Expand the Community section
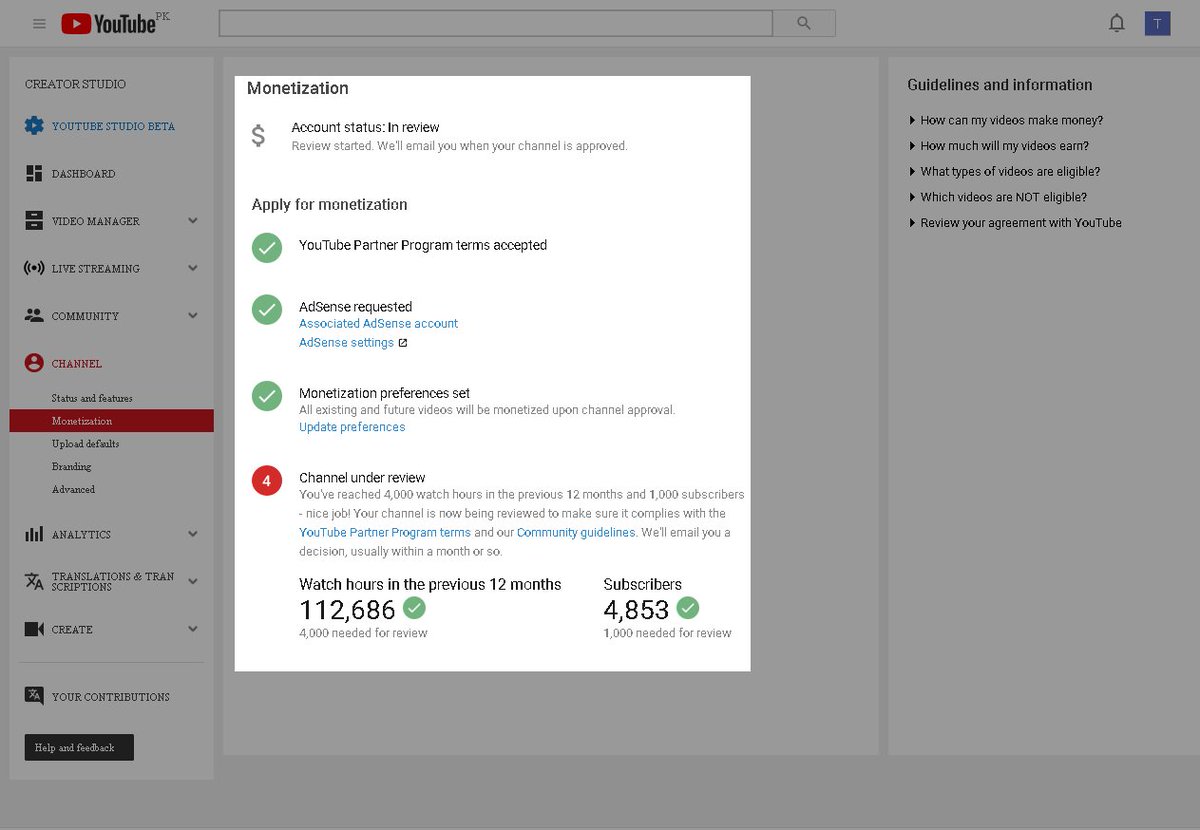 193,316
